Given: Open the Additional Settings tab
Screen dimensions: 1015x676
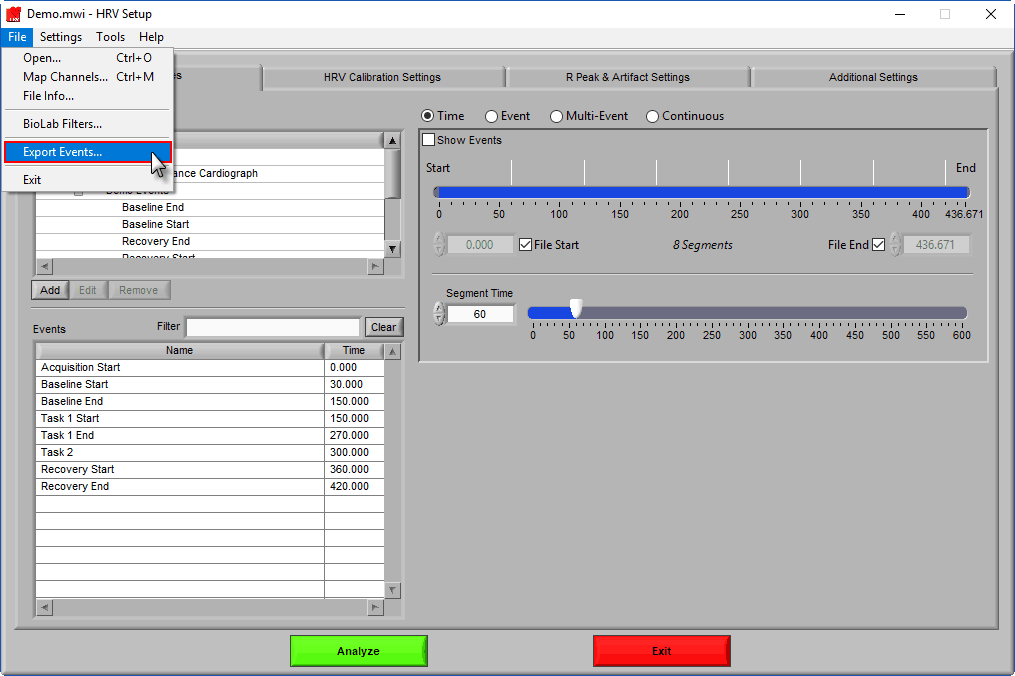Looking at the screenshot, I should click(x=873, y=77).
